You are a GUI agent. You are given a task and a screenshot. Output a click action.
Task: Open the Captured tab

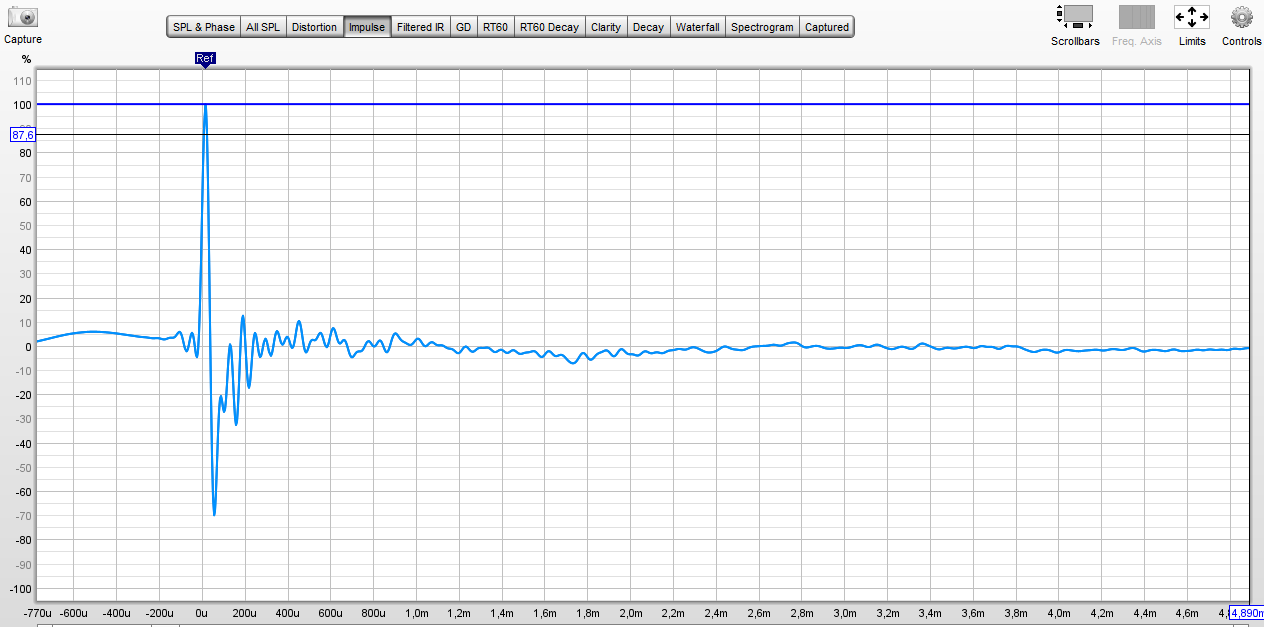(x=827, y=27)
